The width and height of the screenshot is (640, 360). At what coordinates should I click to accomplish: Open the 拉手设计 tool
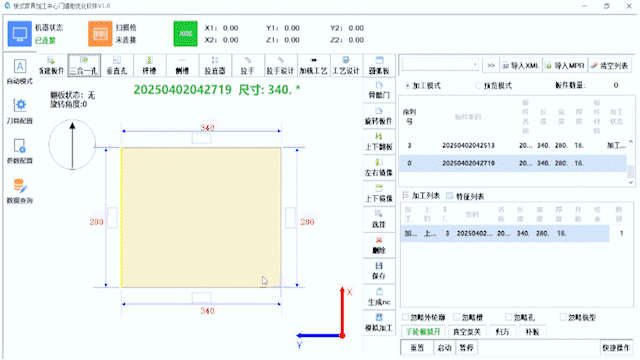coord(280,65)
